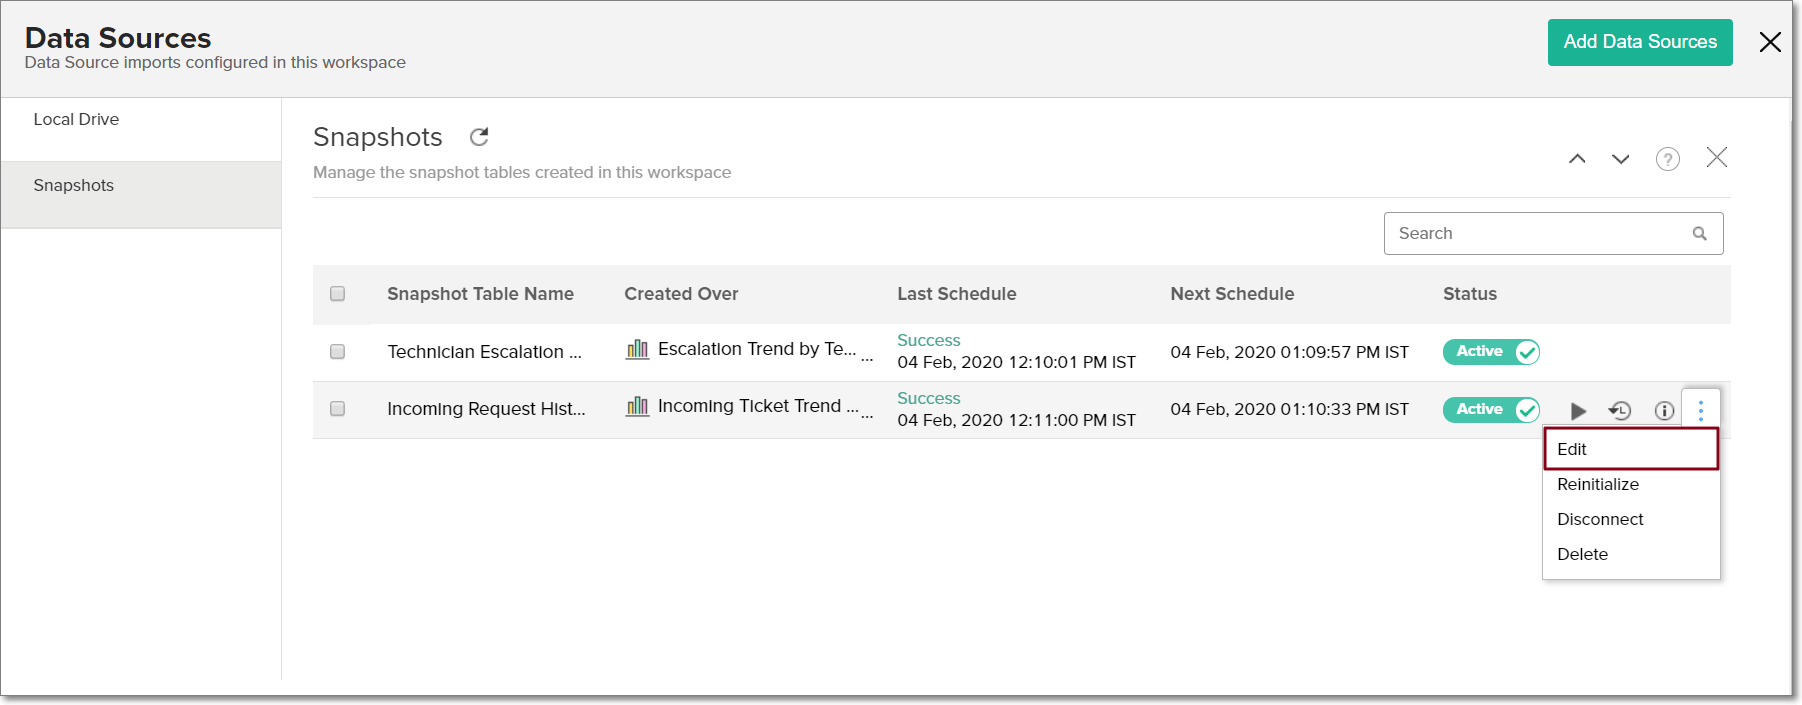
Task: Click the search magnifier icon
Action: click(1699, 234)
